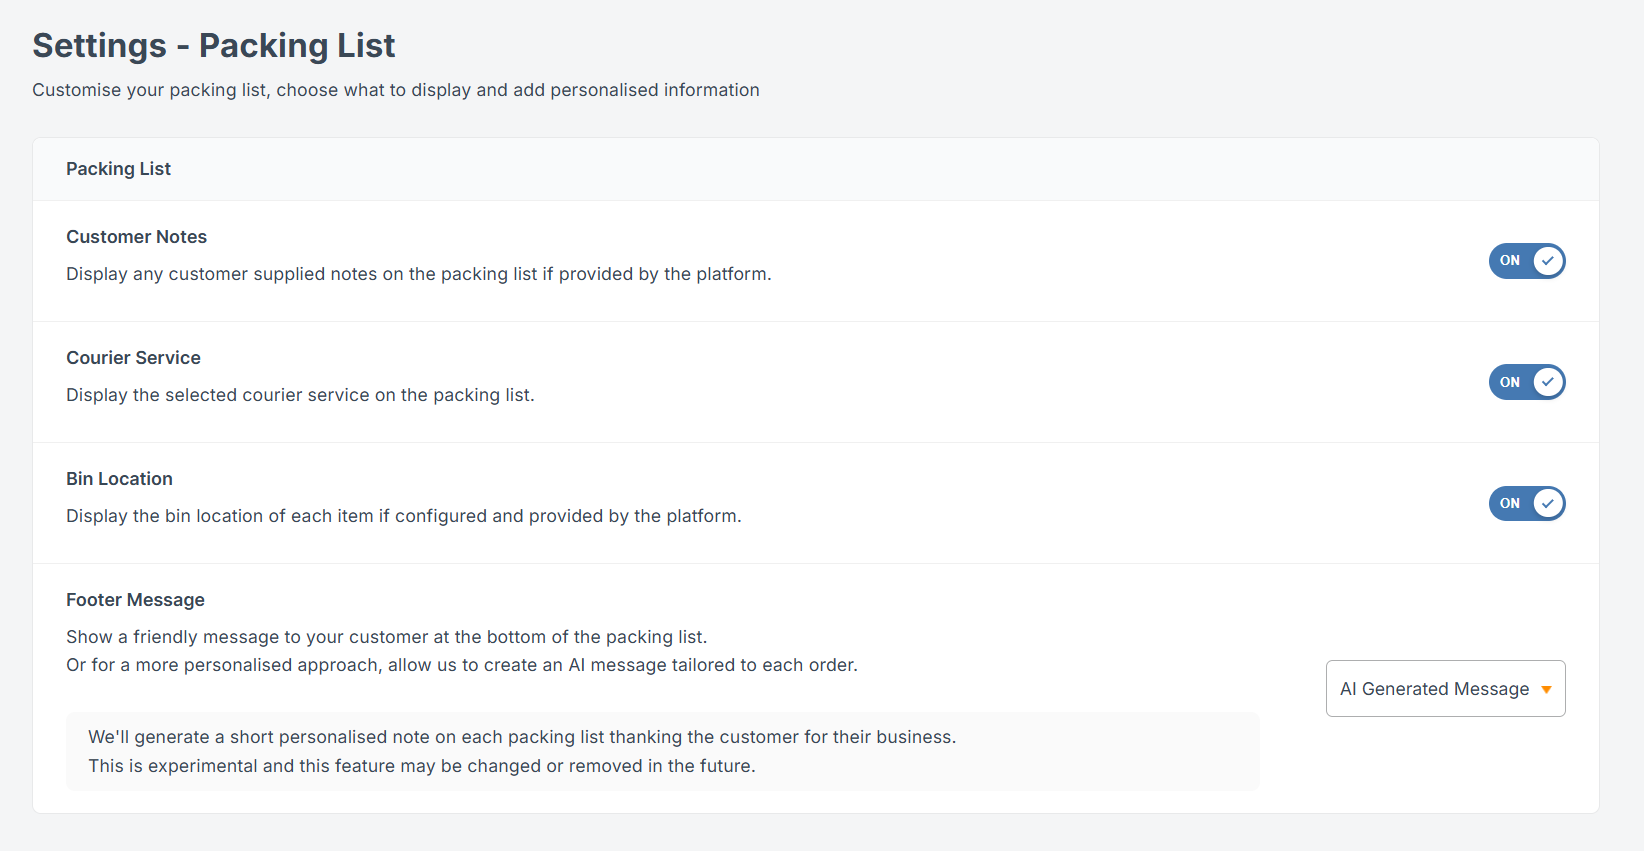Click the orange caret in the message selector
The width and height of the screenshot is (1644, 851).
(x=1545, y=688)
